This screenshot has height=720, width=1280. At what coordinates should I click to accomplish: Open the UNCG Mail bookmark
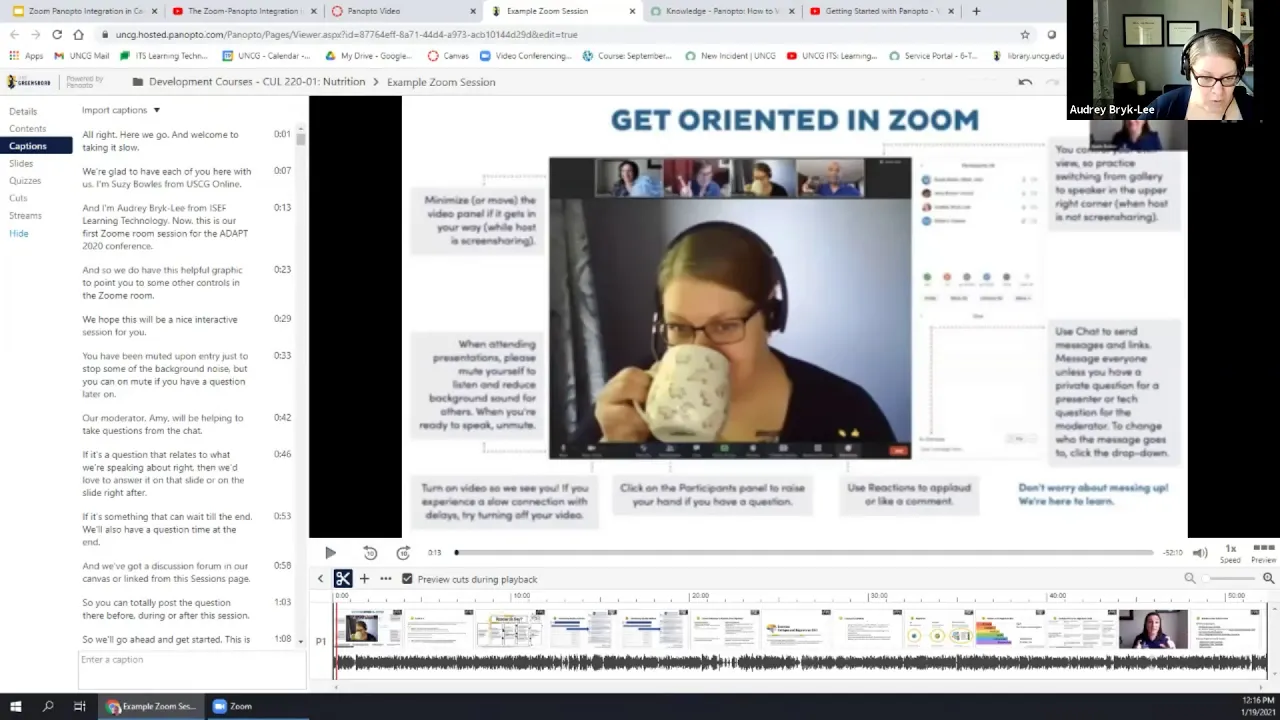[82, 56]
